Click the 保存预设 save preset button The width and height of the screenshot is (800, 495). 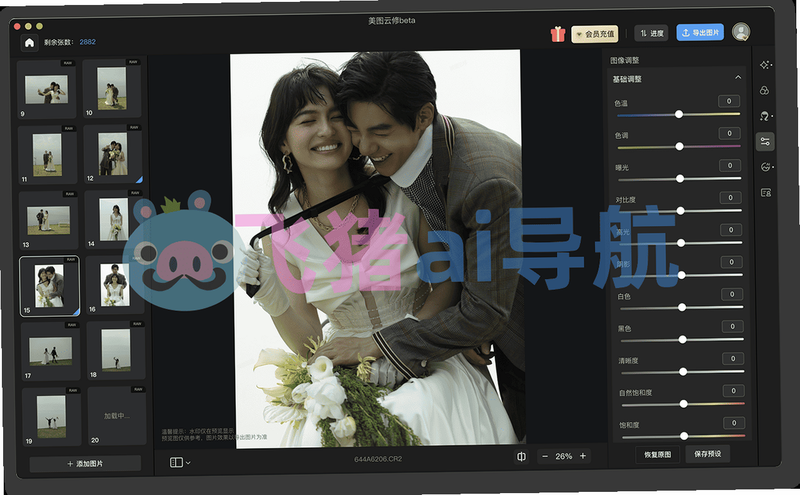708,454
